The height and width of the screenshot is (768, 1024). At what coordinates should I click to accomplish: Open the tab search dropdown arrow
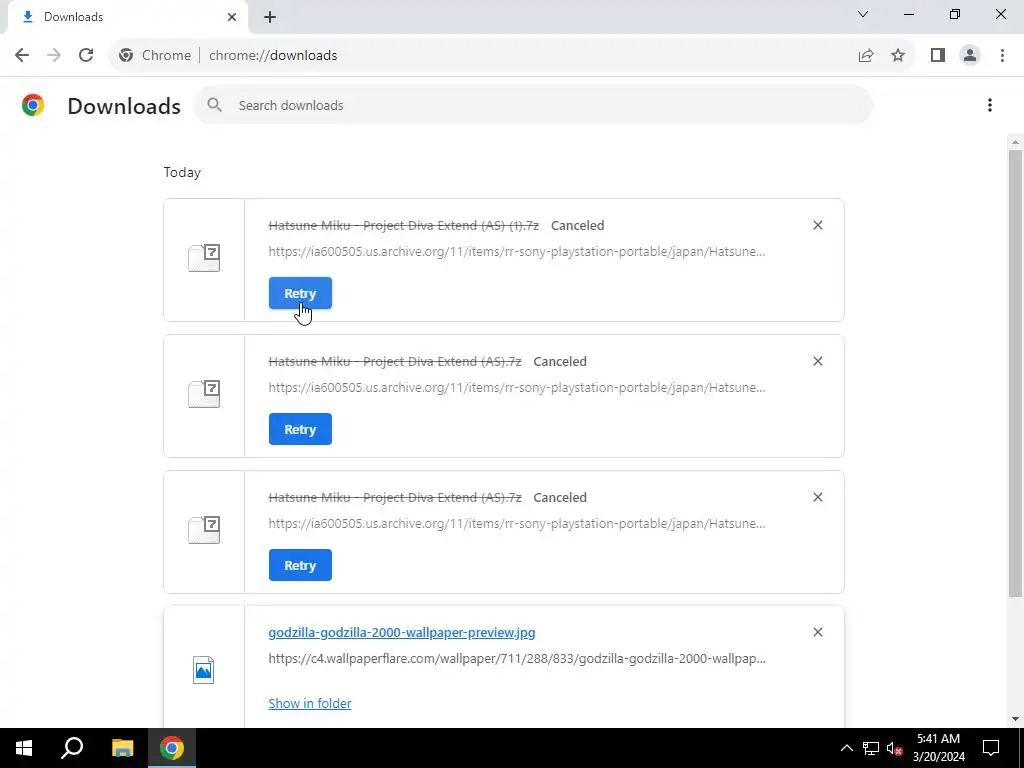pos(863,14)
